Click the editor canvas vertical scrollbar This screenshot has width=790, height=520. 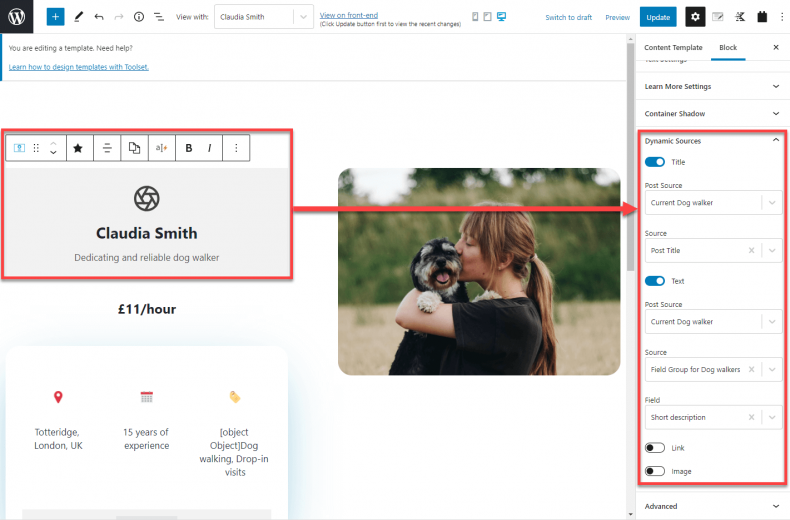(631, 156)
